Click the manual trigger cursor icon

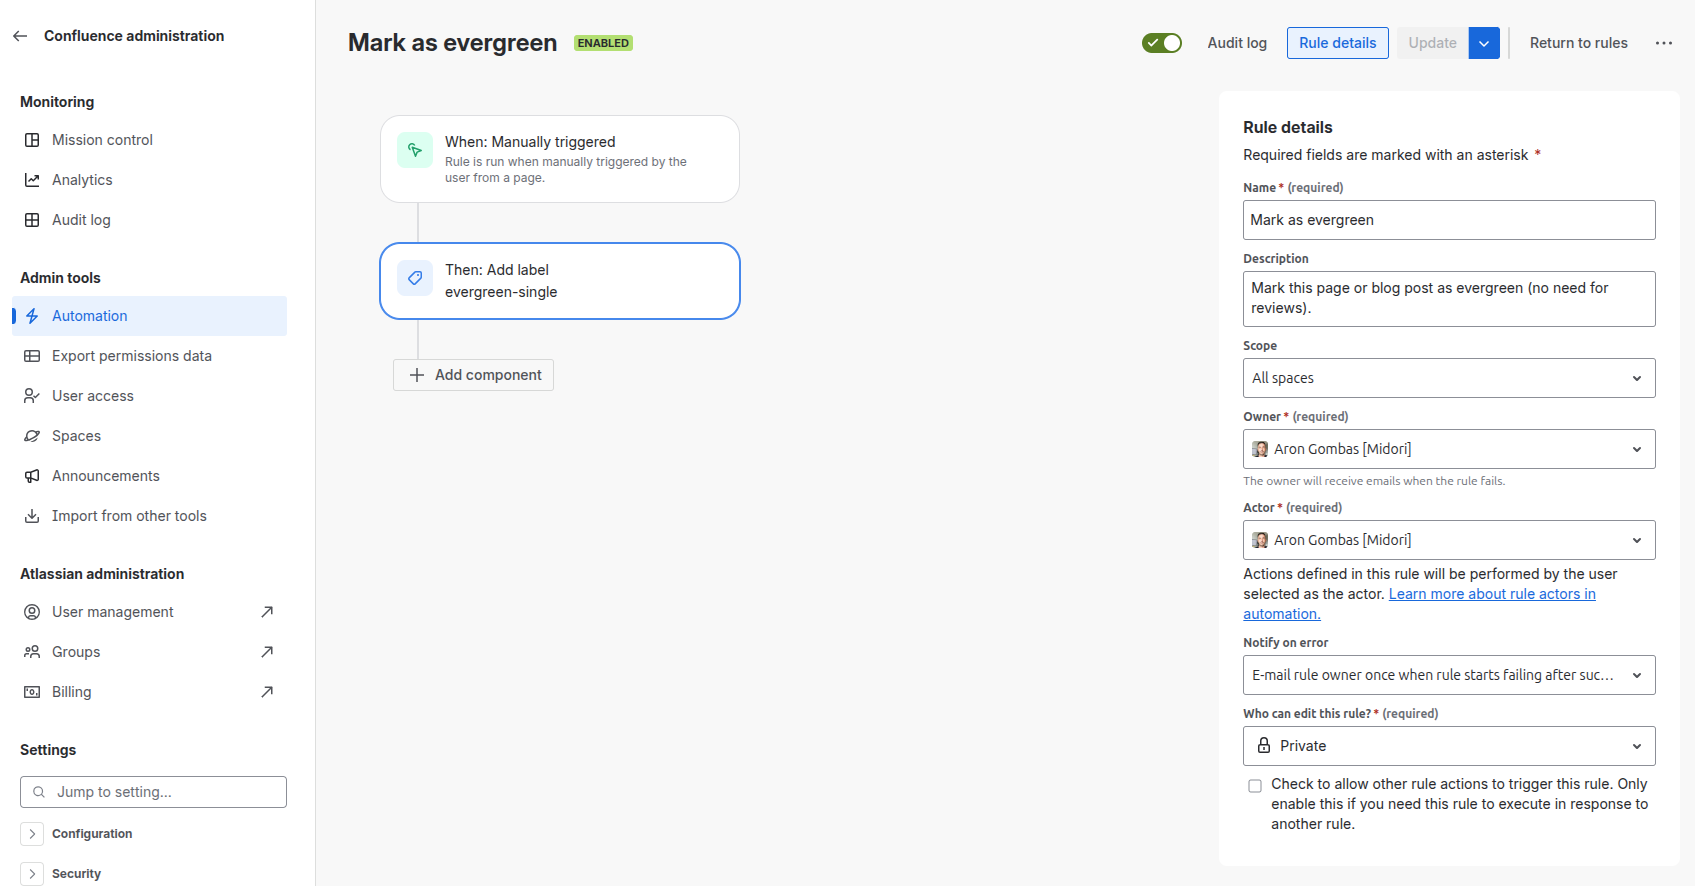415,150
